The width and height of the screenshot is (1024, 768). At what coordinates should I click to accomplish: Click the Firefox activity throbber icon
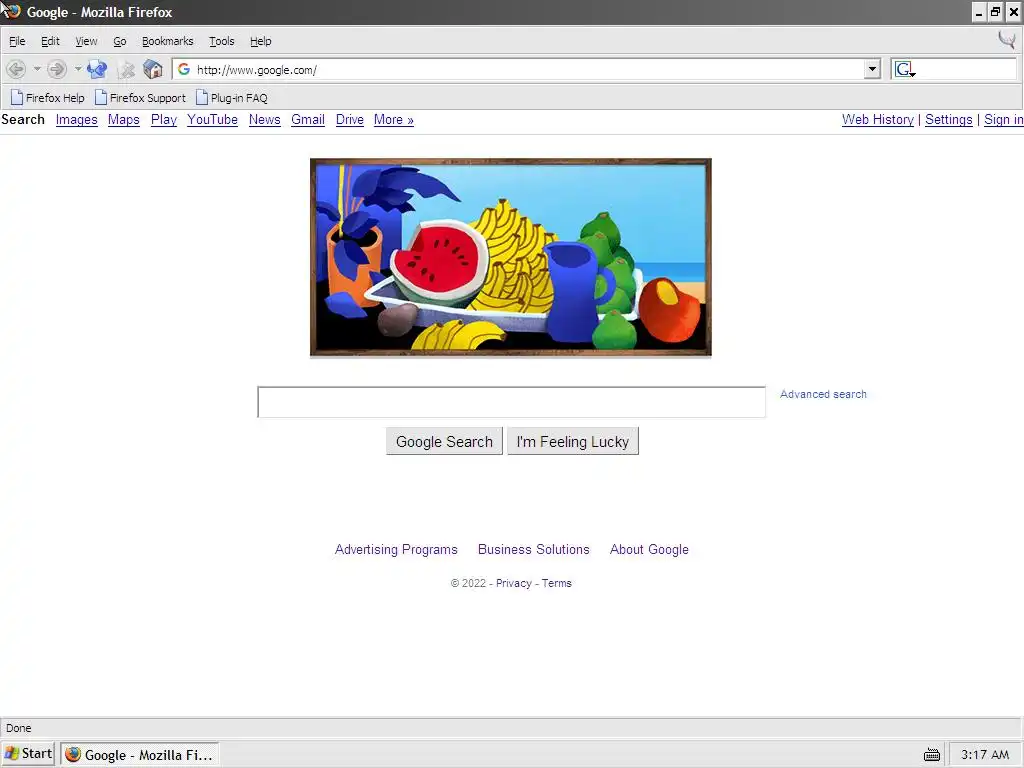click(x=1007, y=40)
